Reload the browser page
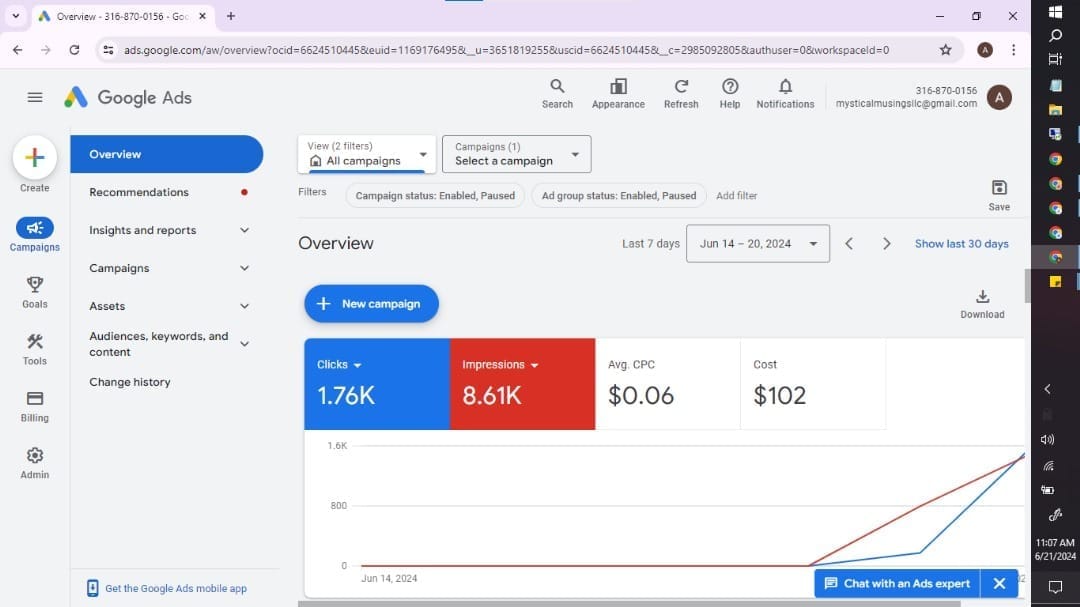Image resolution: width=1080 pixels, height=607 pixels. coord(74,50)
